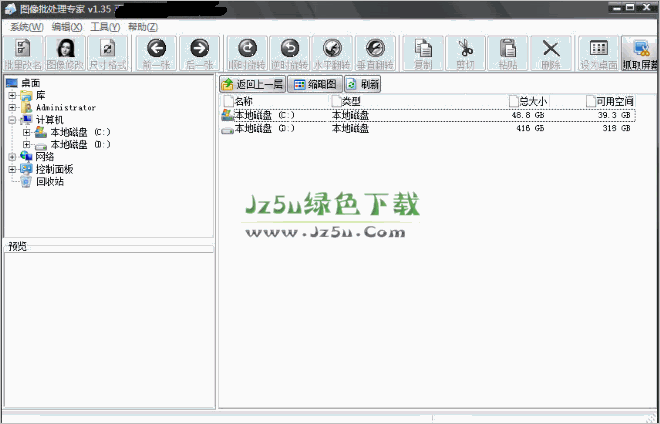Click the 416 GB total size cell

pyautogui.click(x=530, y=128)
